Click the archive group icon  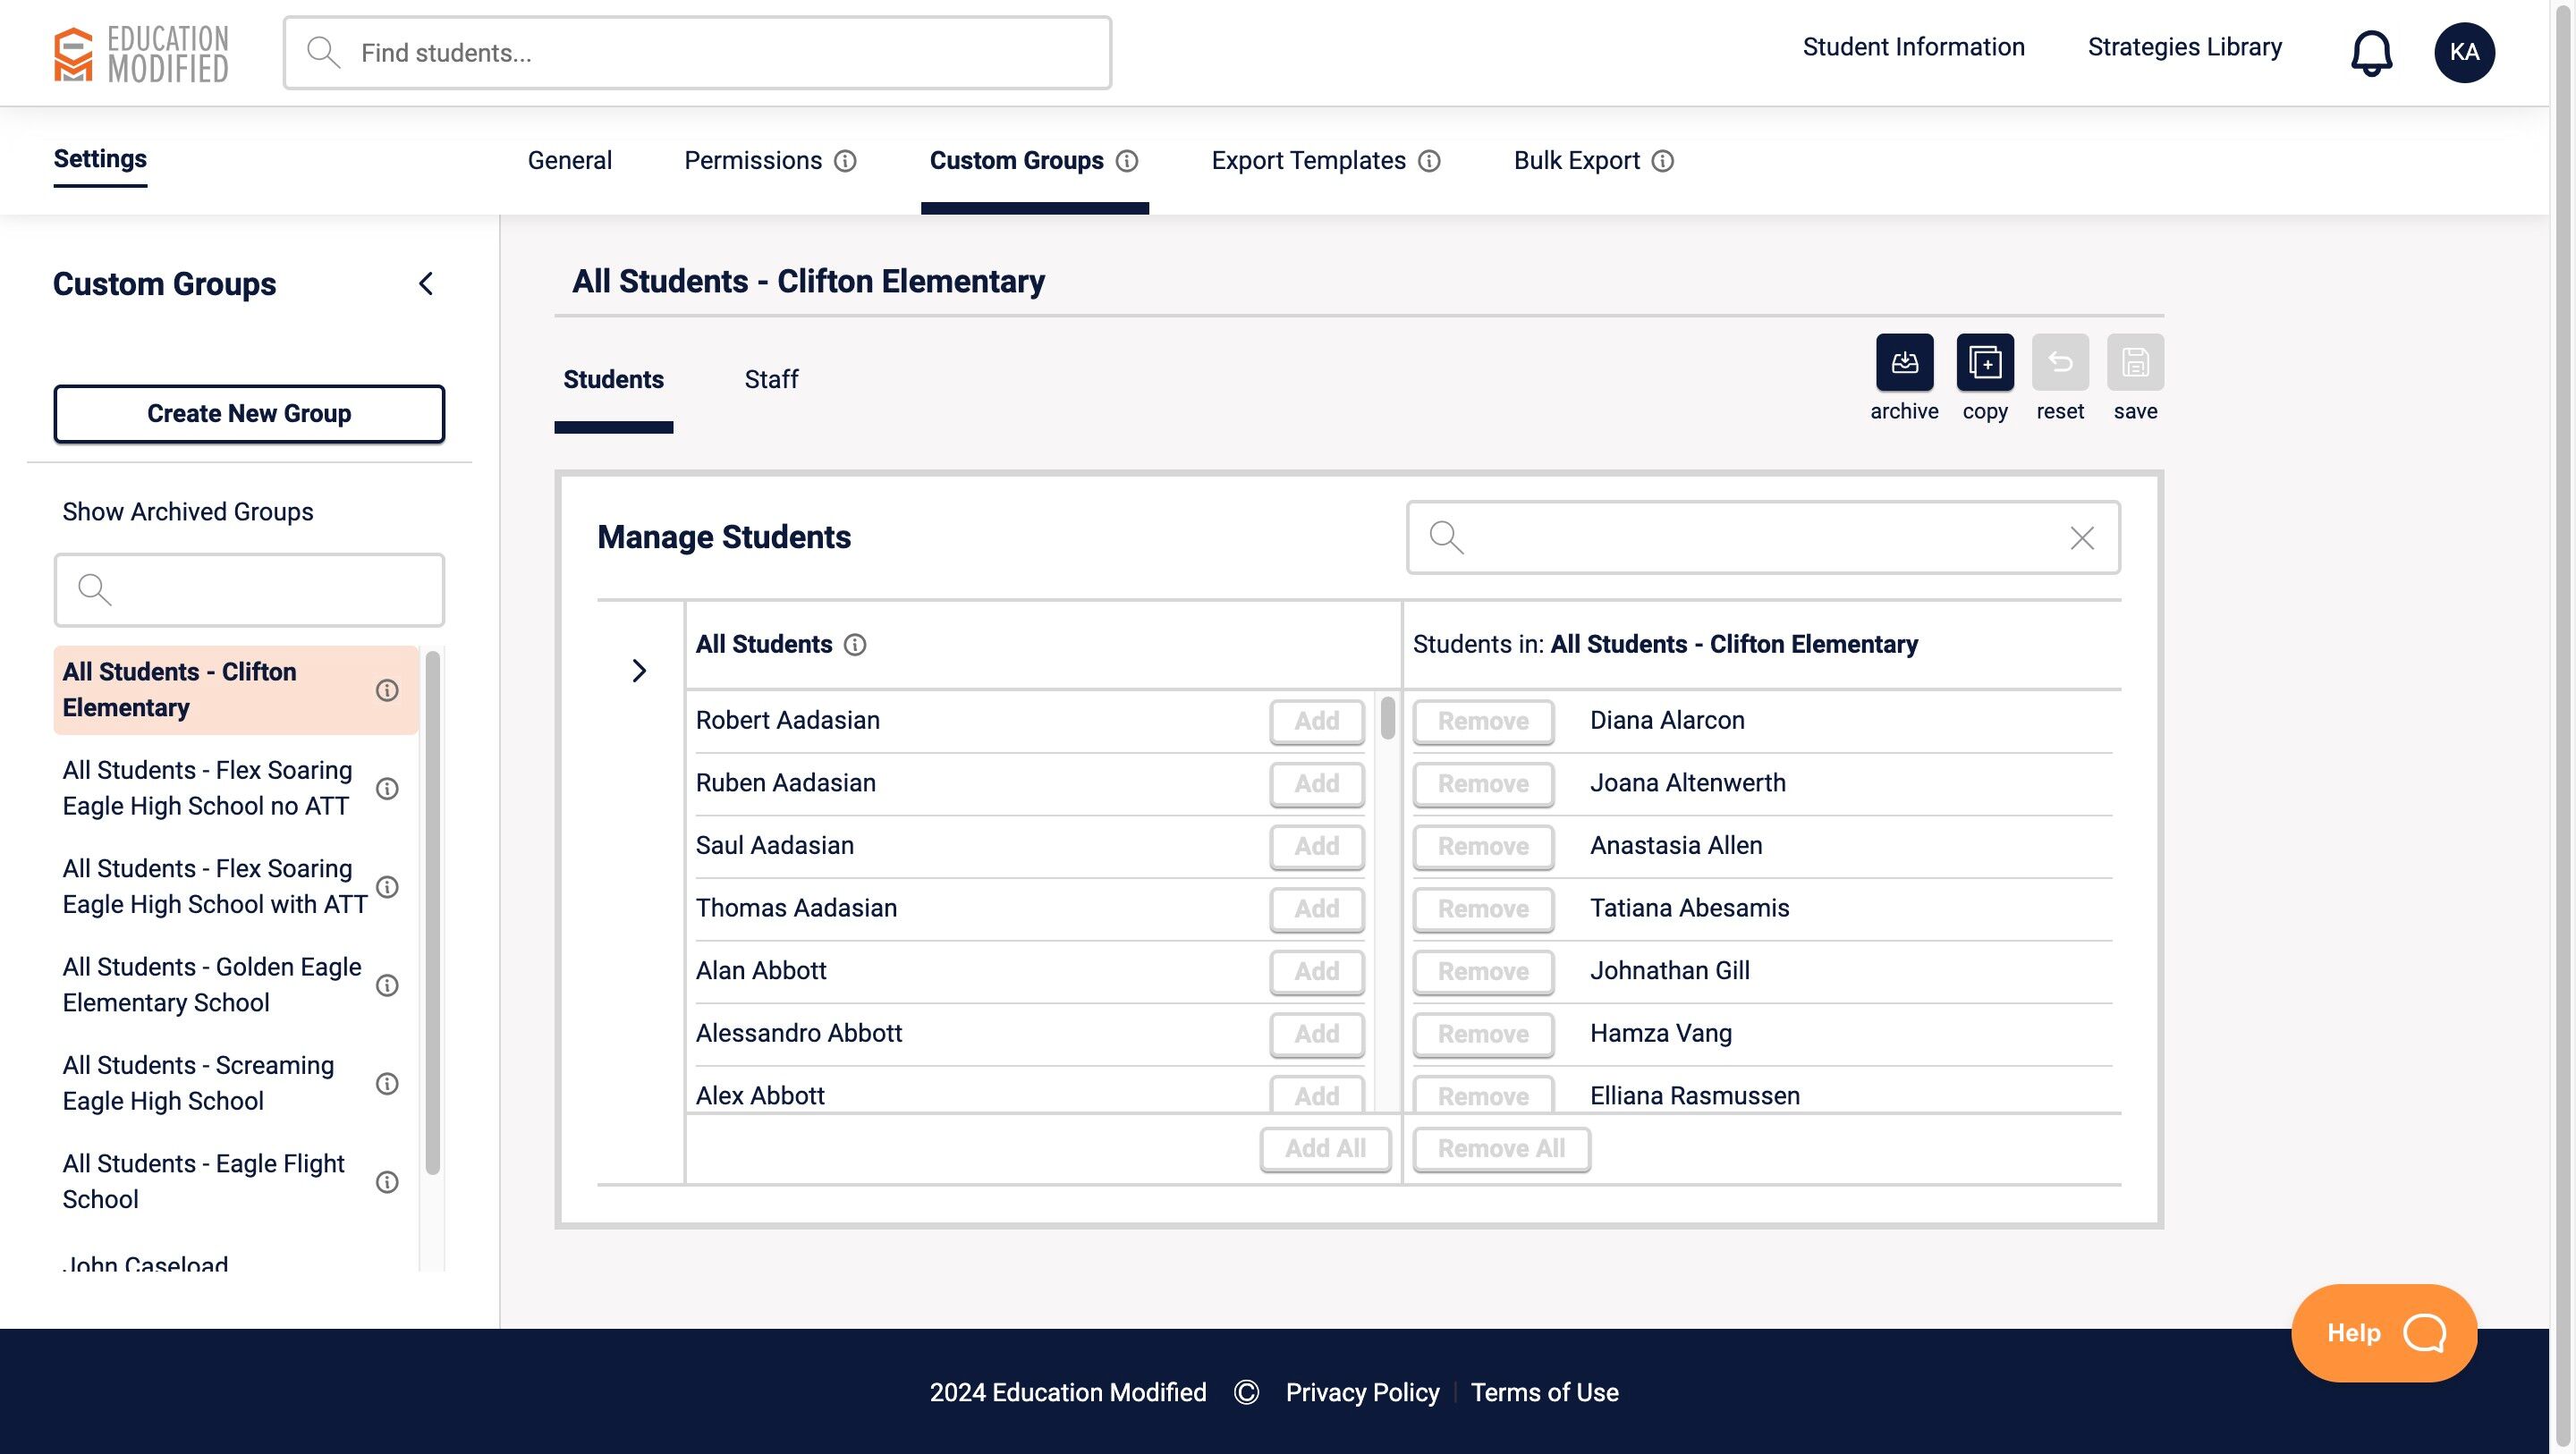tap(1904, 362)
